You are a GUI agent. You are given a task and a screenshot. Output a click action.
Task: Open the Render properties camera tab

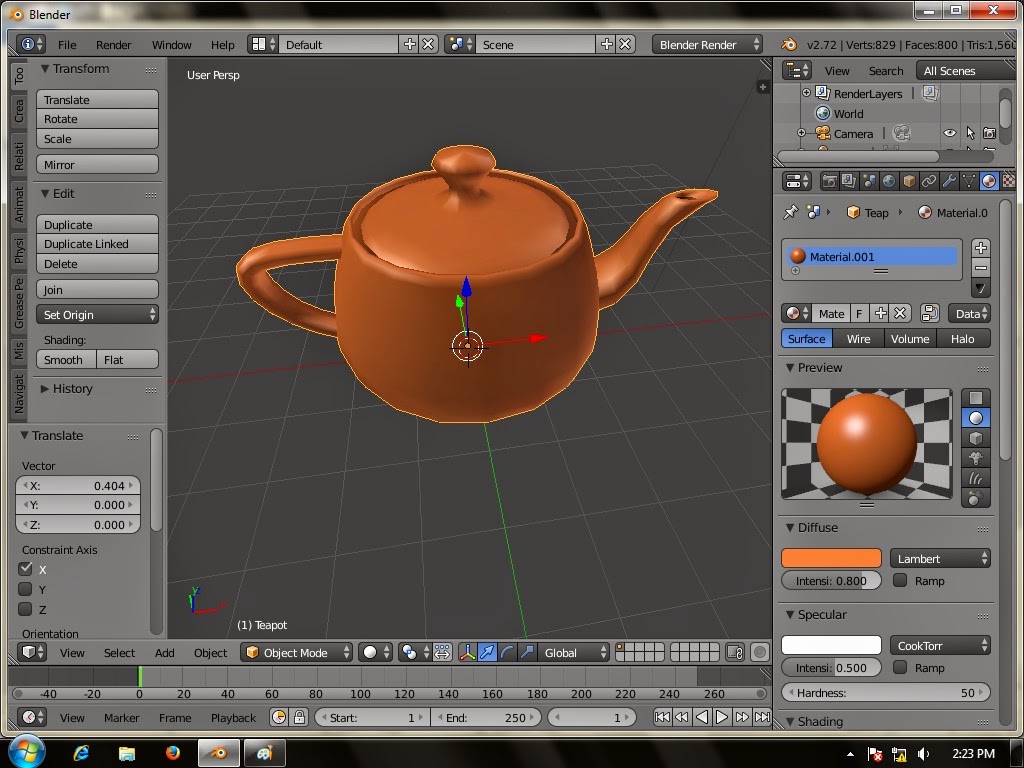(x=829, y=181)
